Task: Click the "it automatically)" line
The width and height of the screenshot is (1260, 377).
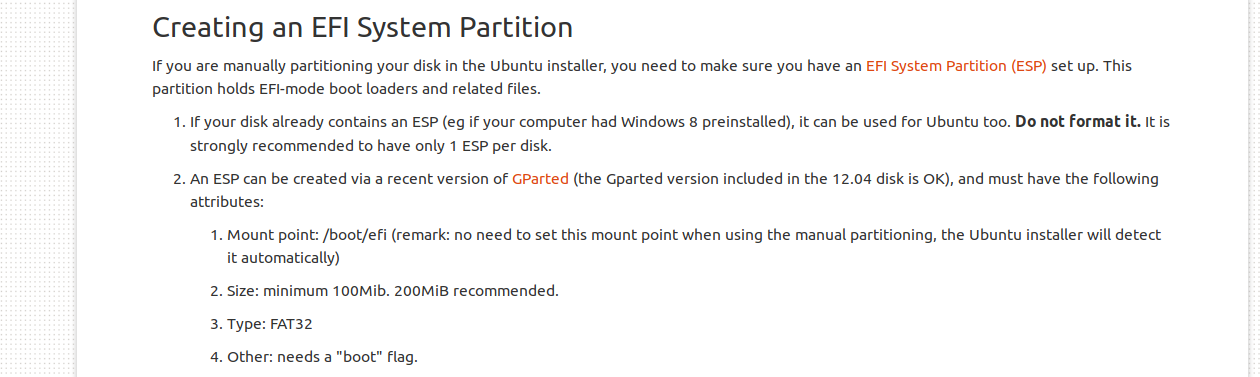Action: tap(284, 258)
